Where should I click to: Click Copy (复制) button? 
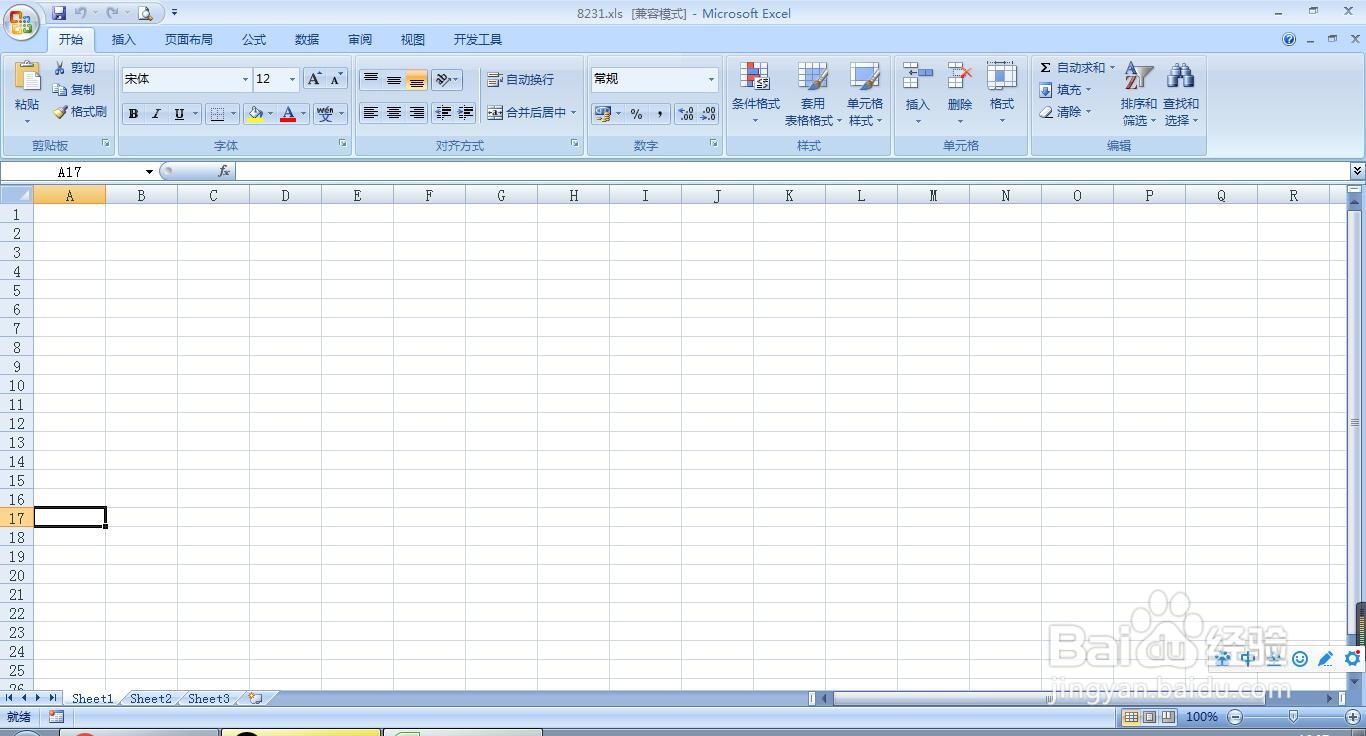(75, 90)
